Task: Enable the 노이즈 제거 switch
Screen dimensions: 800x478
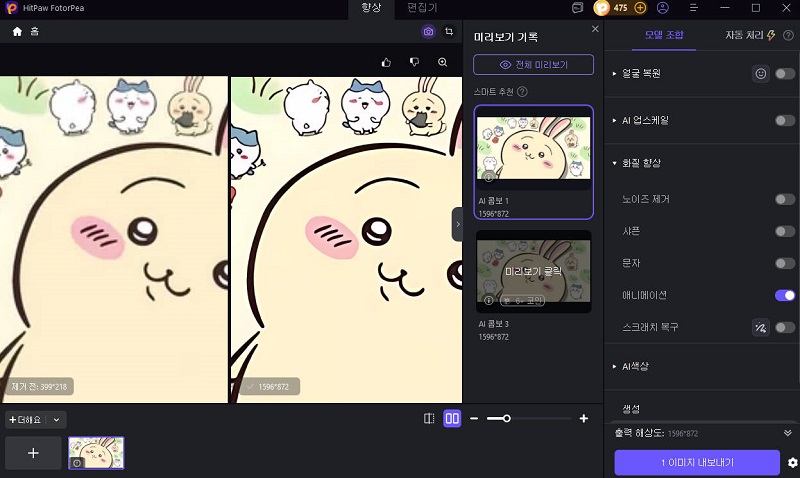Action: pos(785,199)
